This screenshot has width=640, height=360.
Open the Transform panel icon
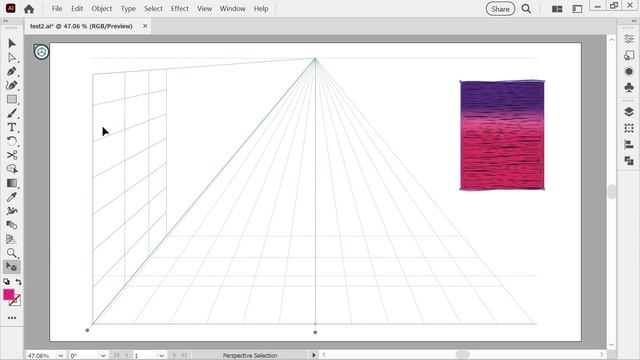point(629,128)
